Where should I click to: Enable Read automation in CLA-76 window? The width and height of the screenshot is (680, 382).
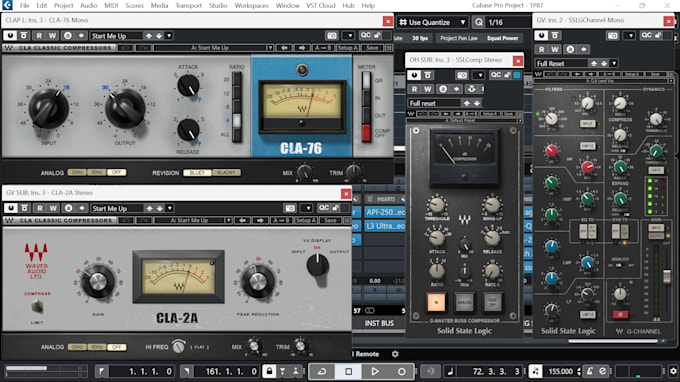pos(39,36)
